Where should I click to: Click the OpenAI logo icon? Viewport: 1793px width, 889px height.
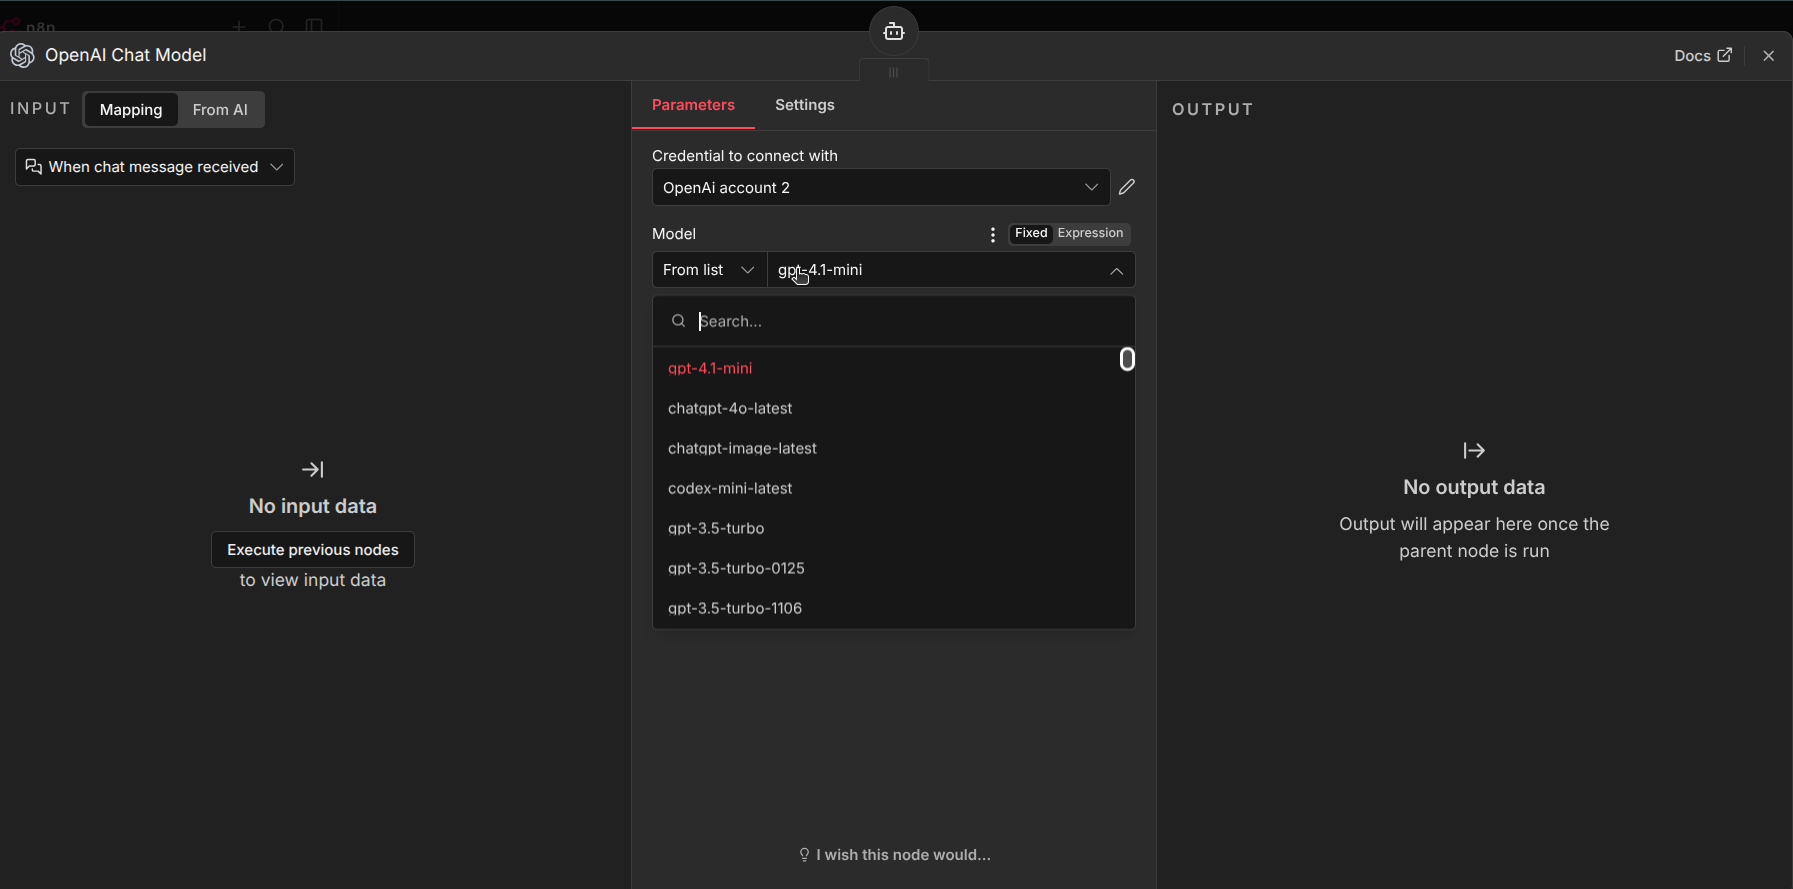[22, 56]
